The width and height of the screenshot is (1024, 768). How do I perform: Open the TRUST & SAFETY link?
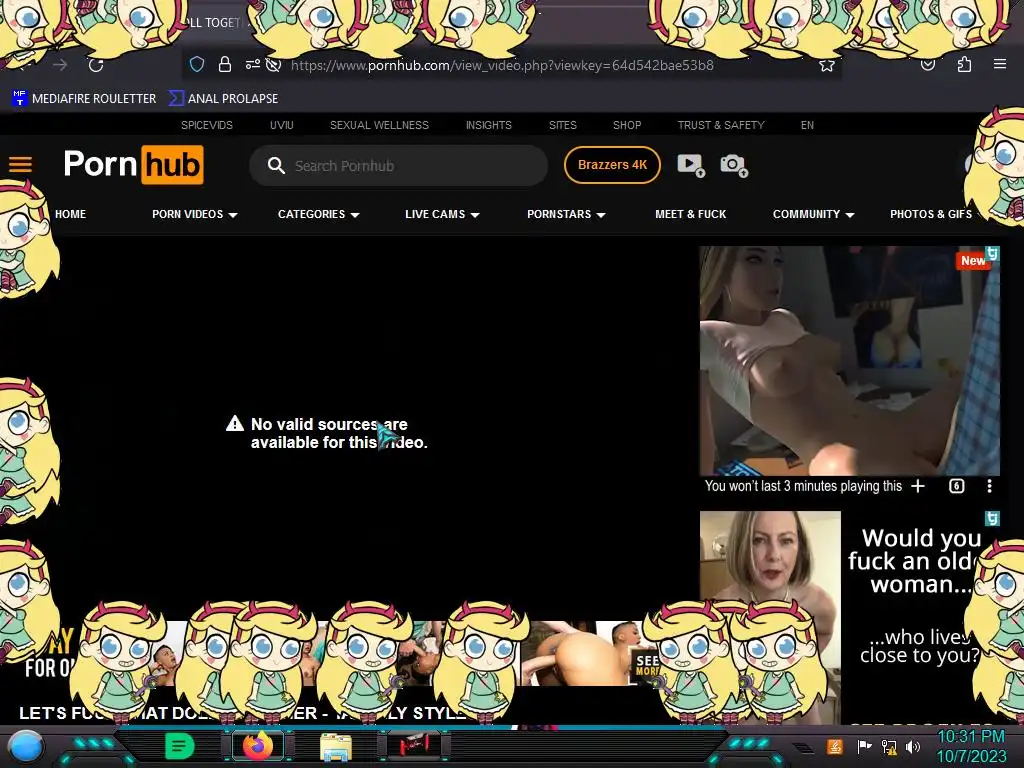point(721,125)
